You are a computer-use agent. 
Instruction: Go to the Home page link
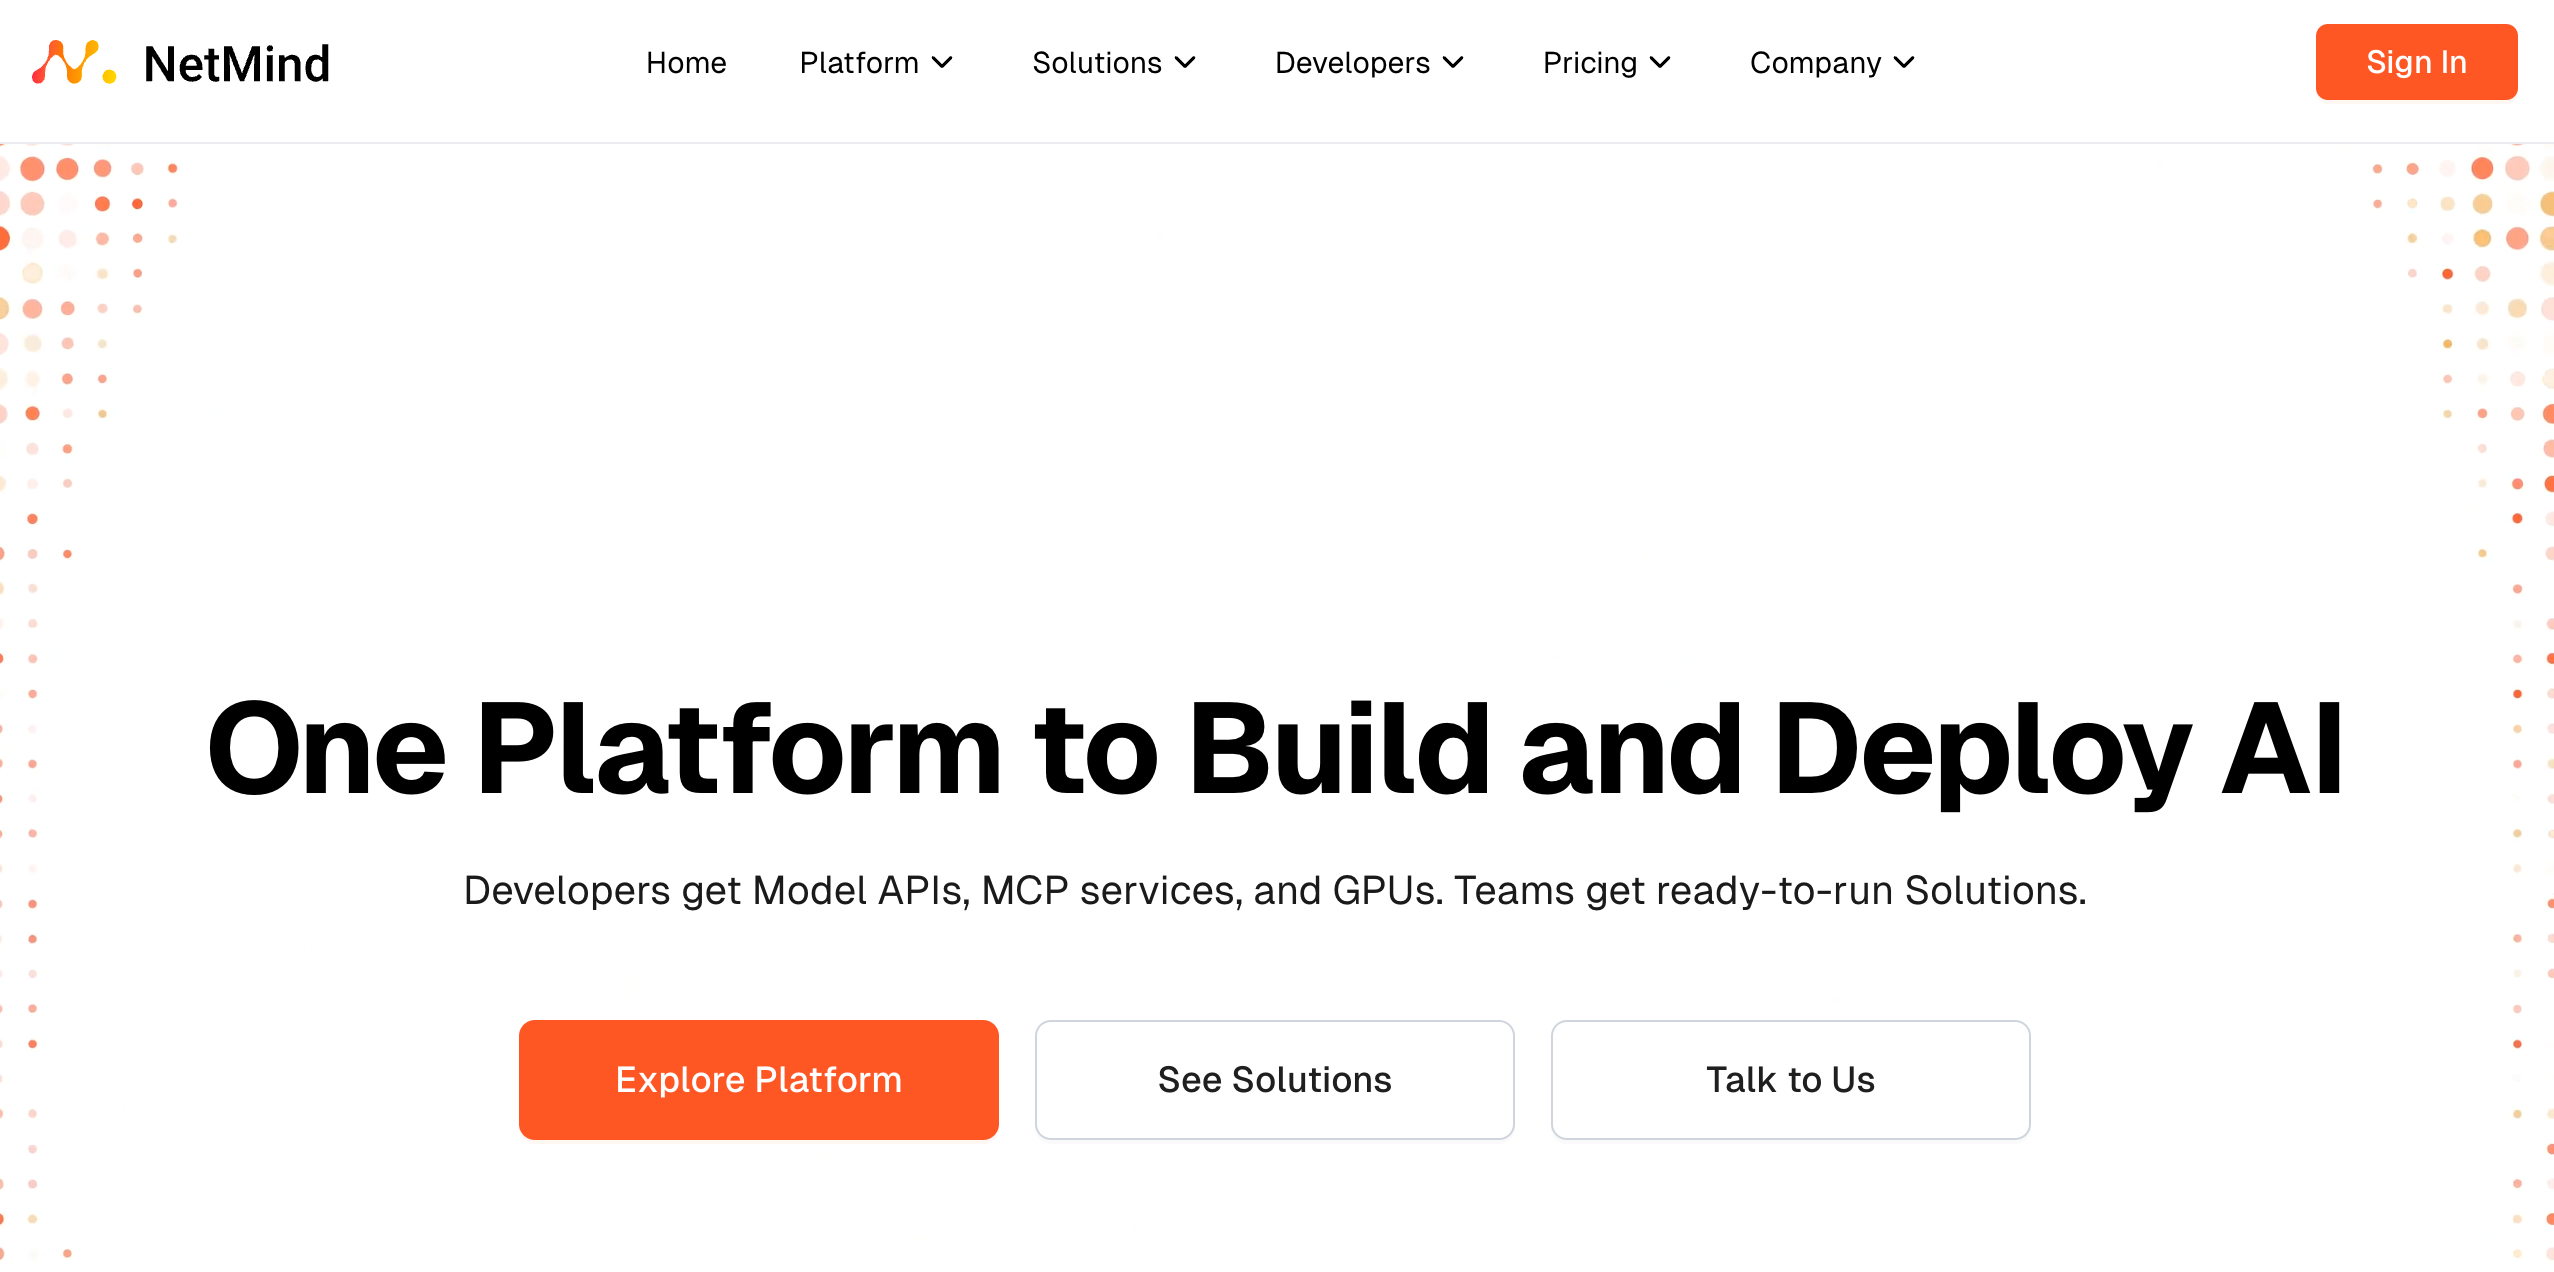click(x=686, y=63)
